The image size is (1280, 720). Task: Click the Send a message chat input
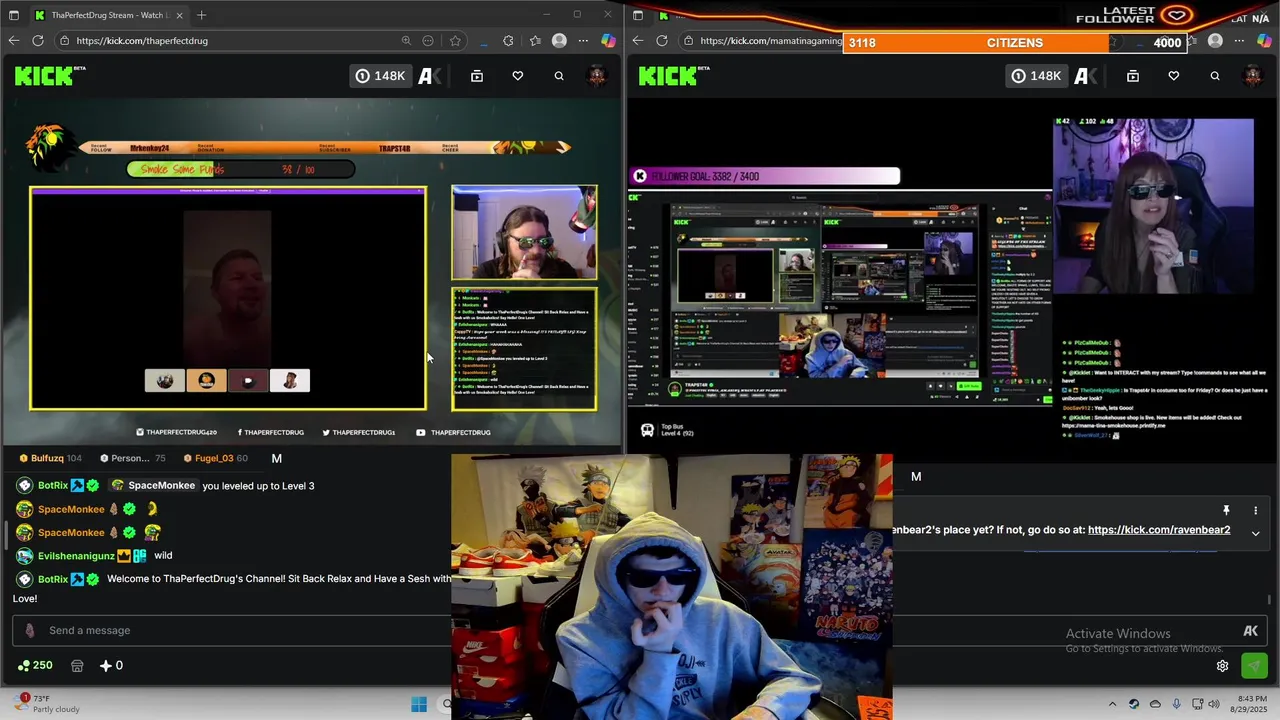230,630
